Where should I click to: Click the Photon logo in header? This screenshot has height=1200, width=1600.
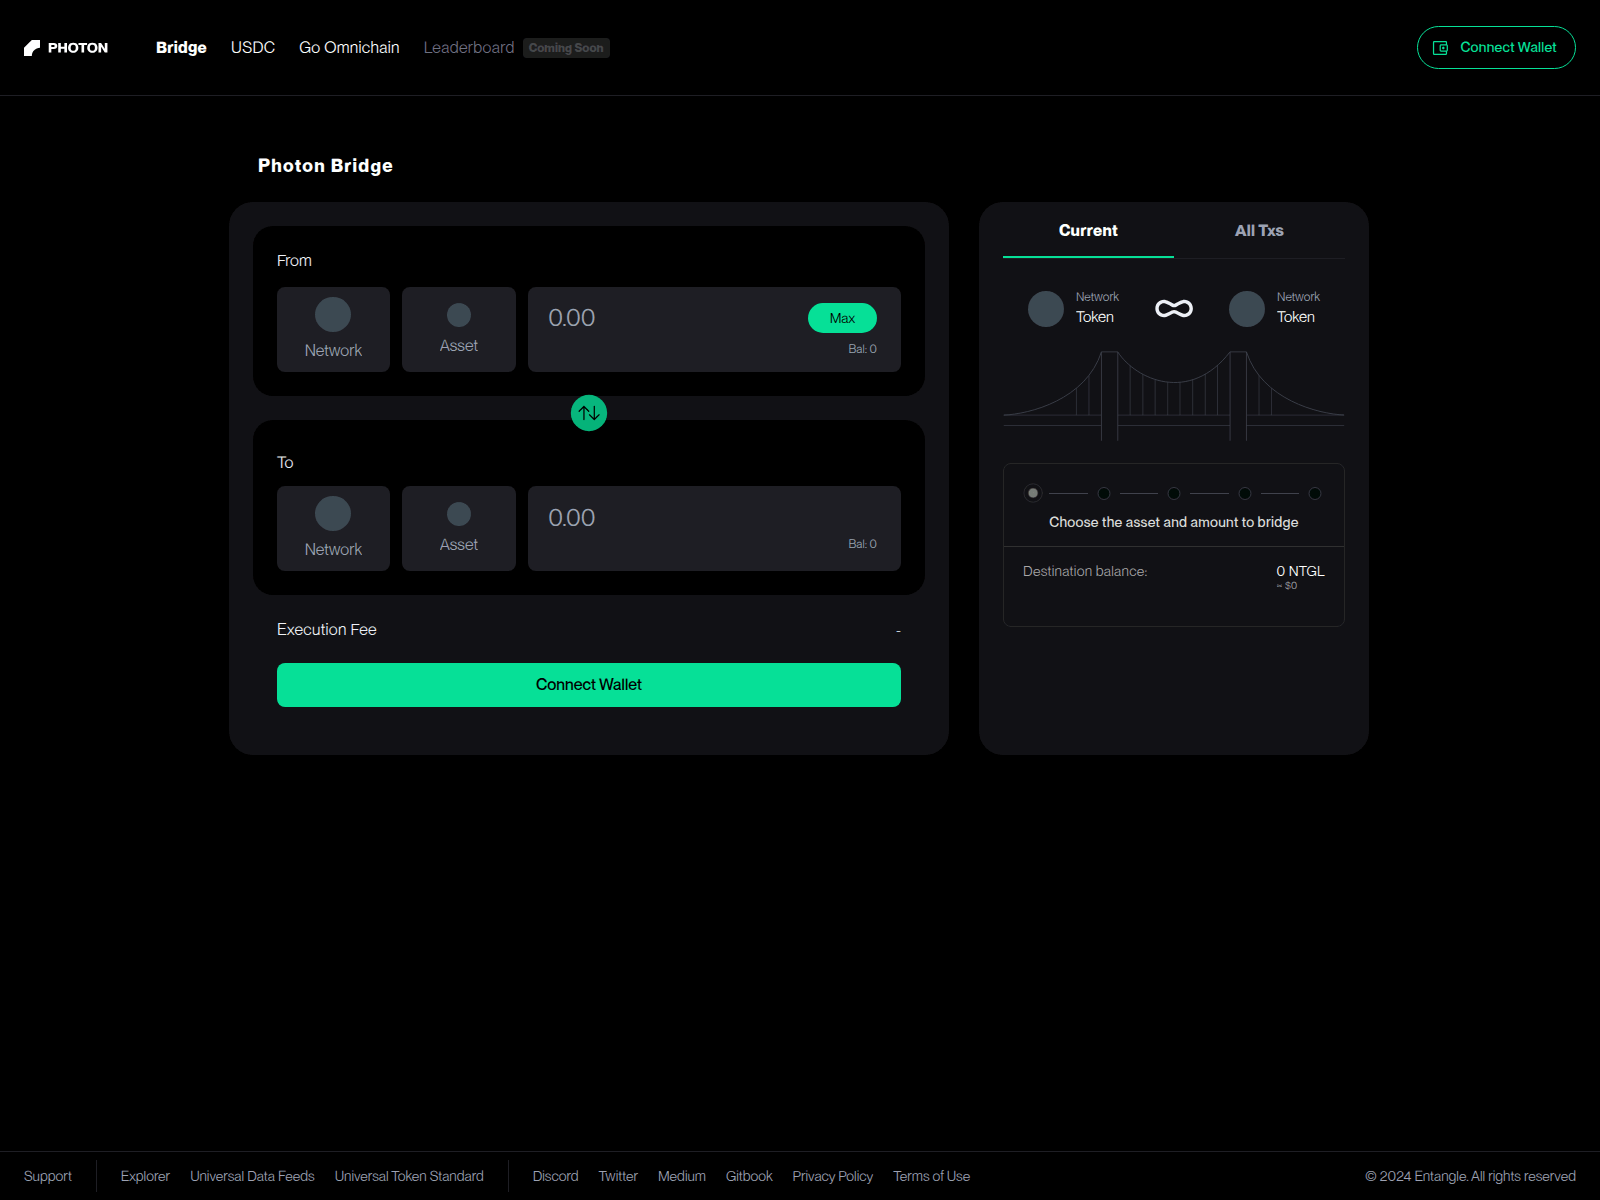(66, 48)
